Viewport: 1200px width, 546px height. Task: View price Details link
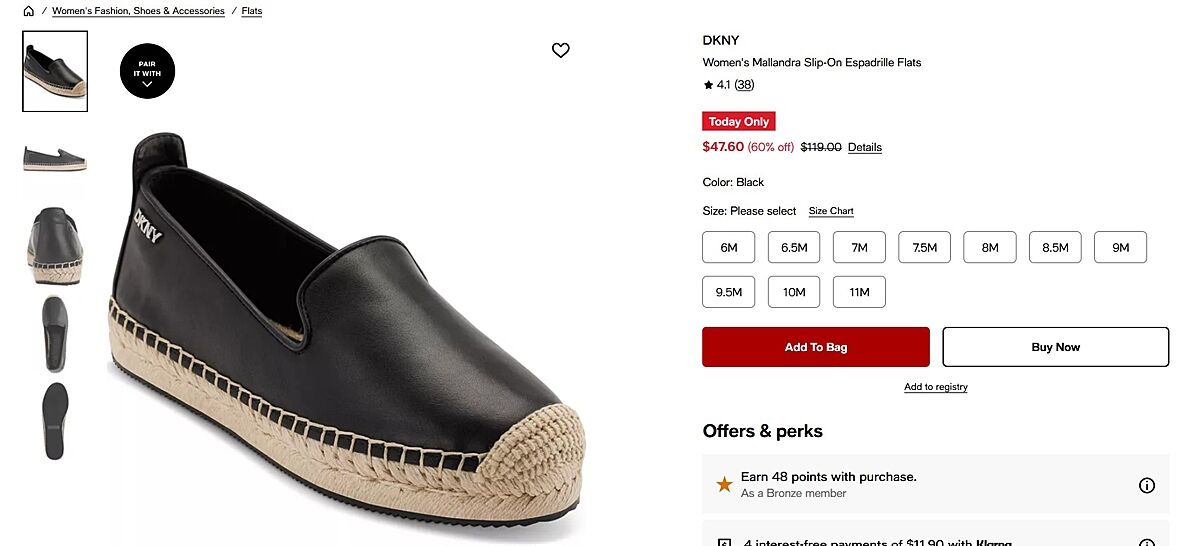(x=865, y=147)
